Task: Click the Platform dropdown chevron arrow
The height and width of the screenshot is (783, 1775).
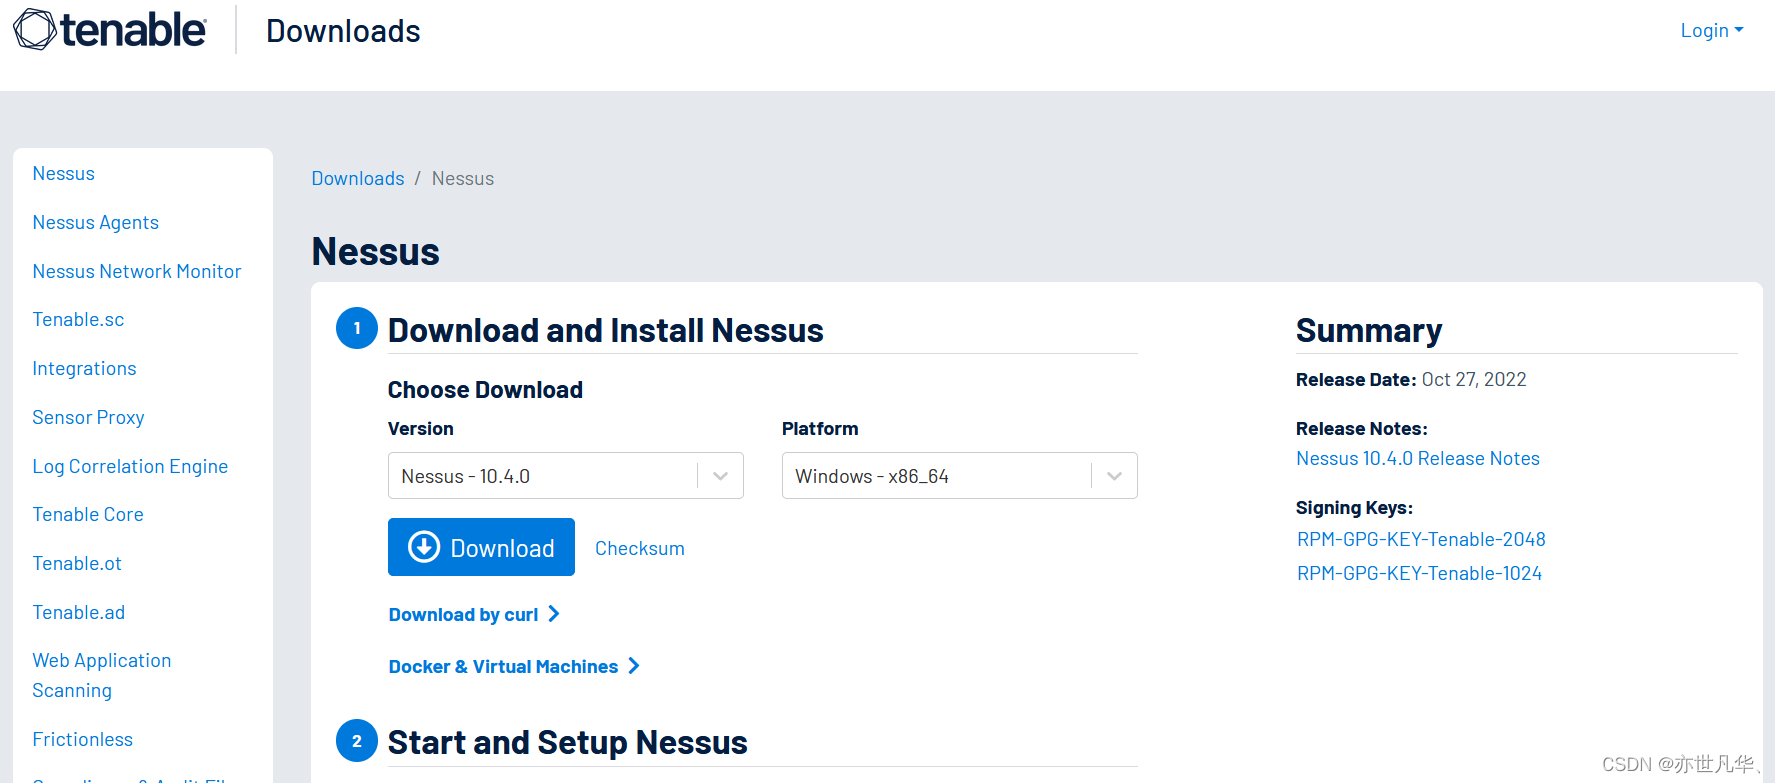Action: click(x=1114, y=476)
